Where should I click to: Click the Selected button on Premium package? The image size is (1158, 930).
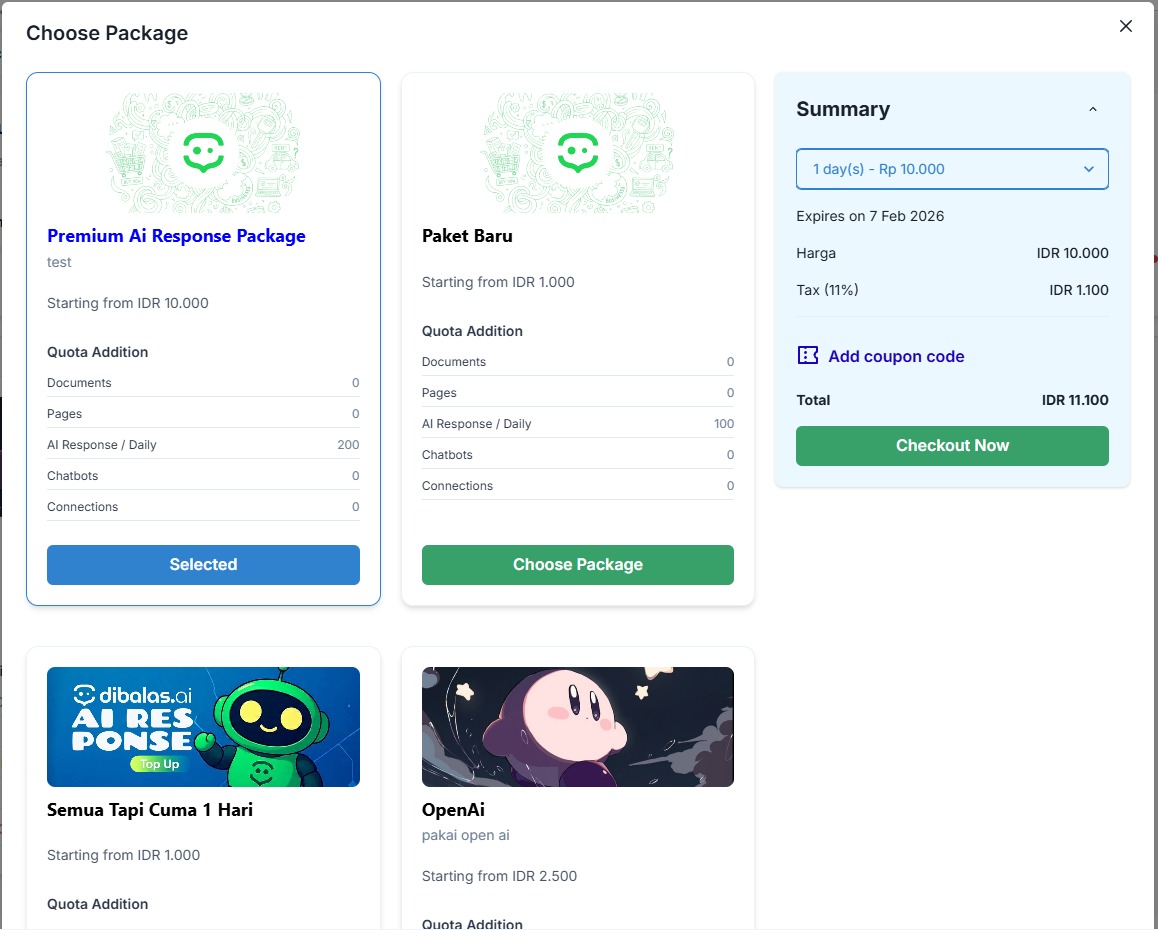tap(203, 565)
